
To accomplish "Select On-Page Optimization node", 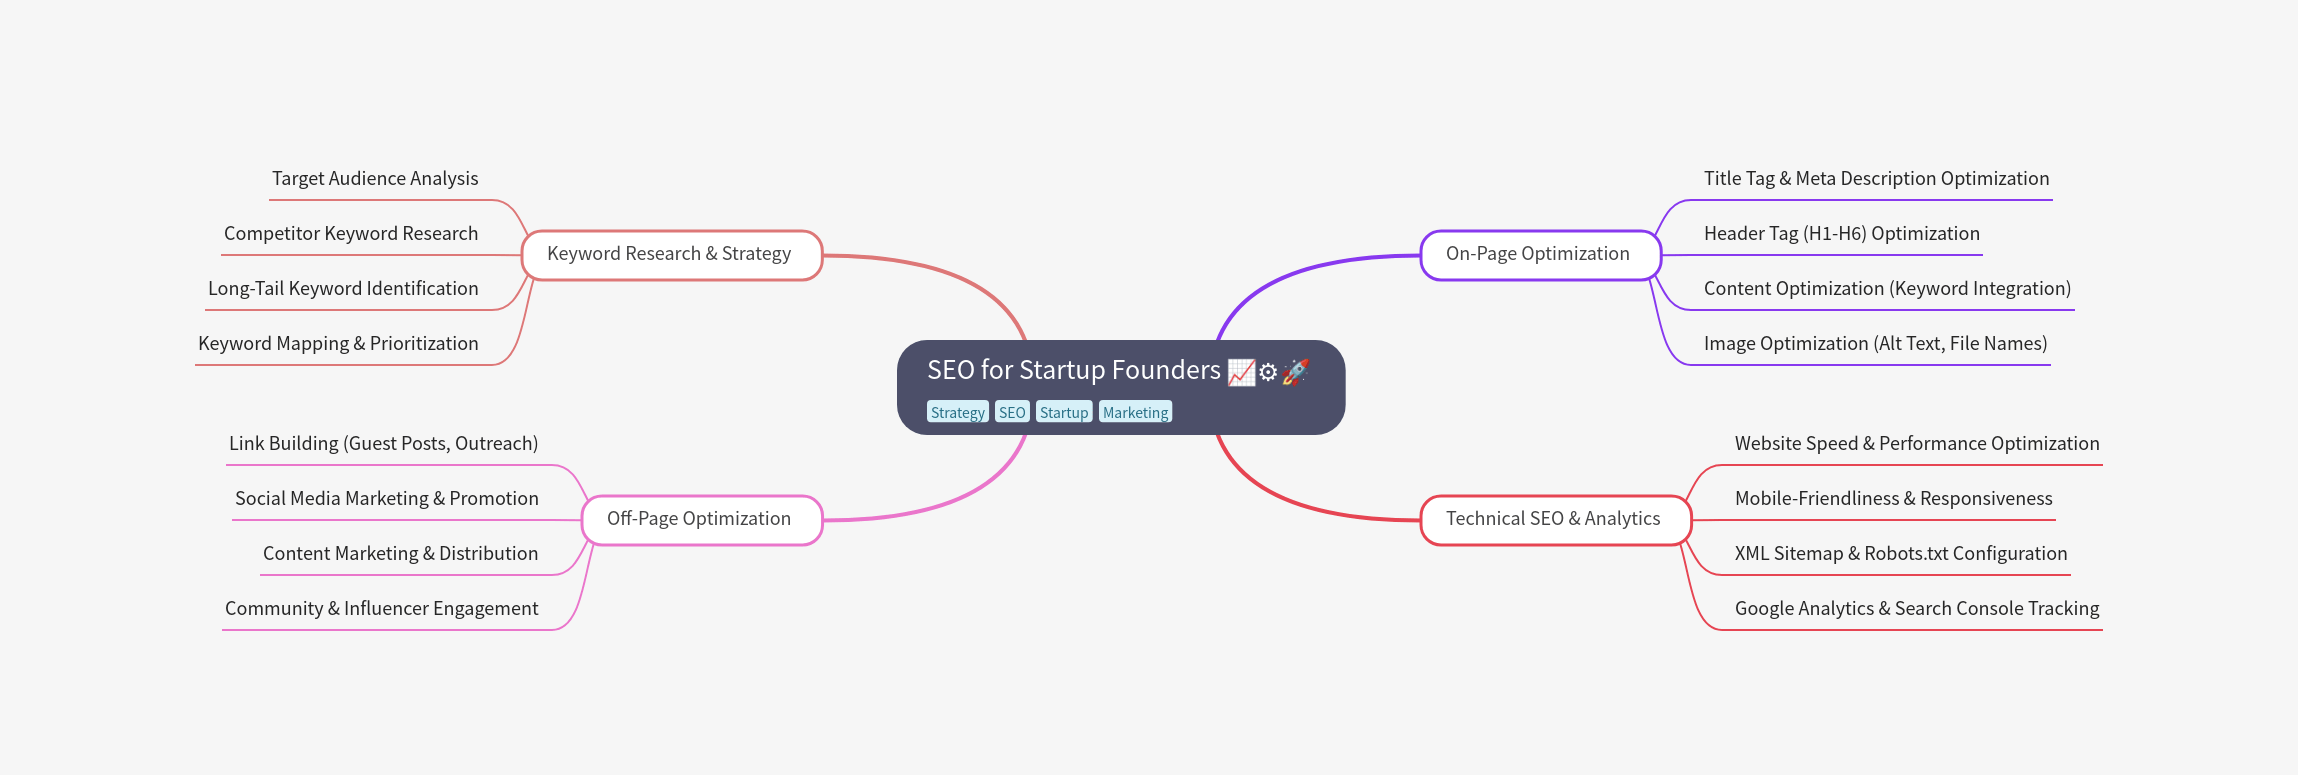I will click(1538, 255).
